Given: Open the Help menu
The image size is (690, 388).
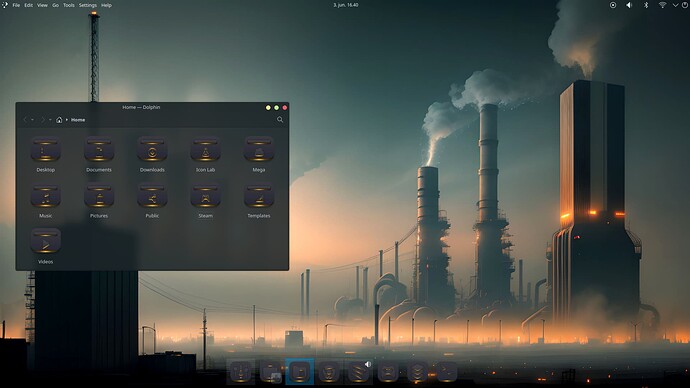Looking at the screenshot, I should (106, 5).
